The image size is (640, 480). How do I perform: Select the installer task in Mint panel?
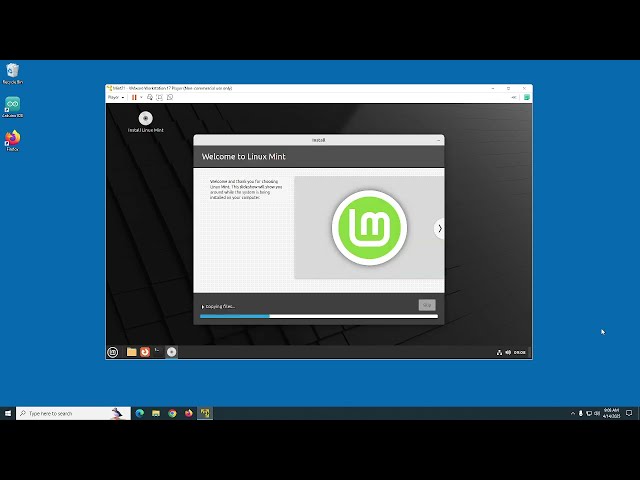coord(171,352)
